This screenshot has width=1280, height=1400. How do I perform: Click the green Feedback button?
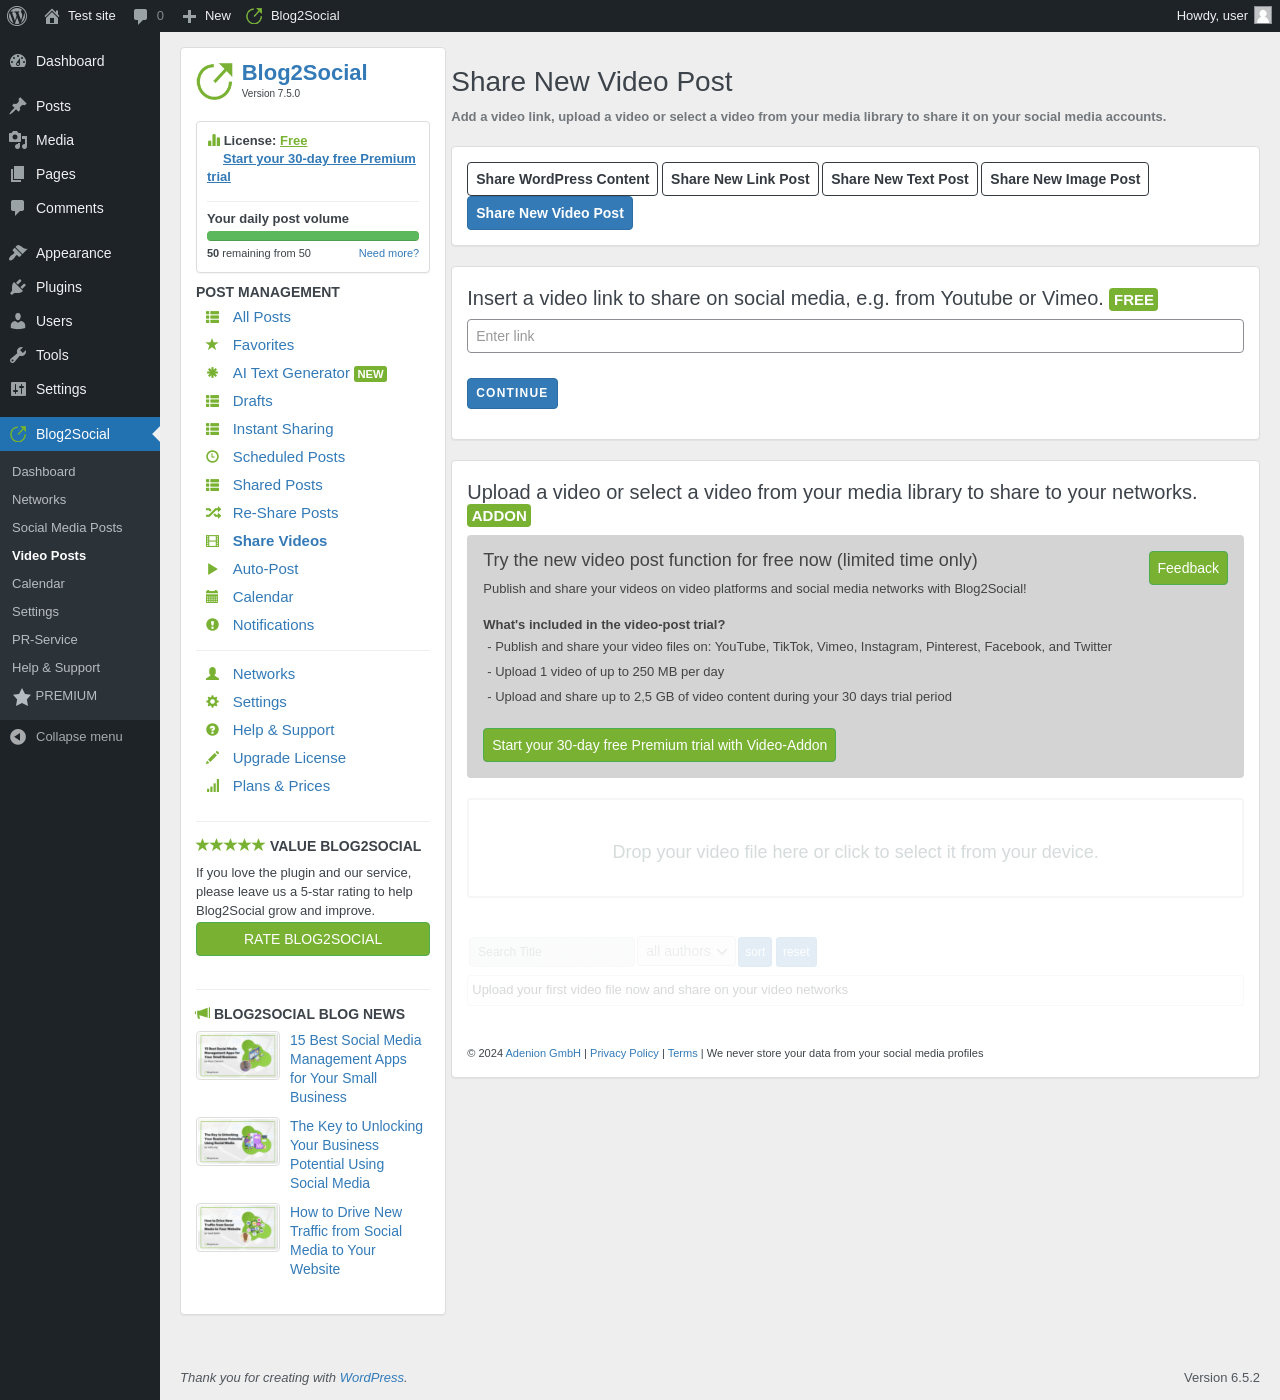pos(1188,568)
